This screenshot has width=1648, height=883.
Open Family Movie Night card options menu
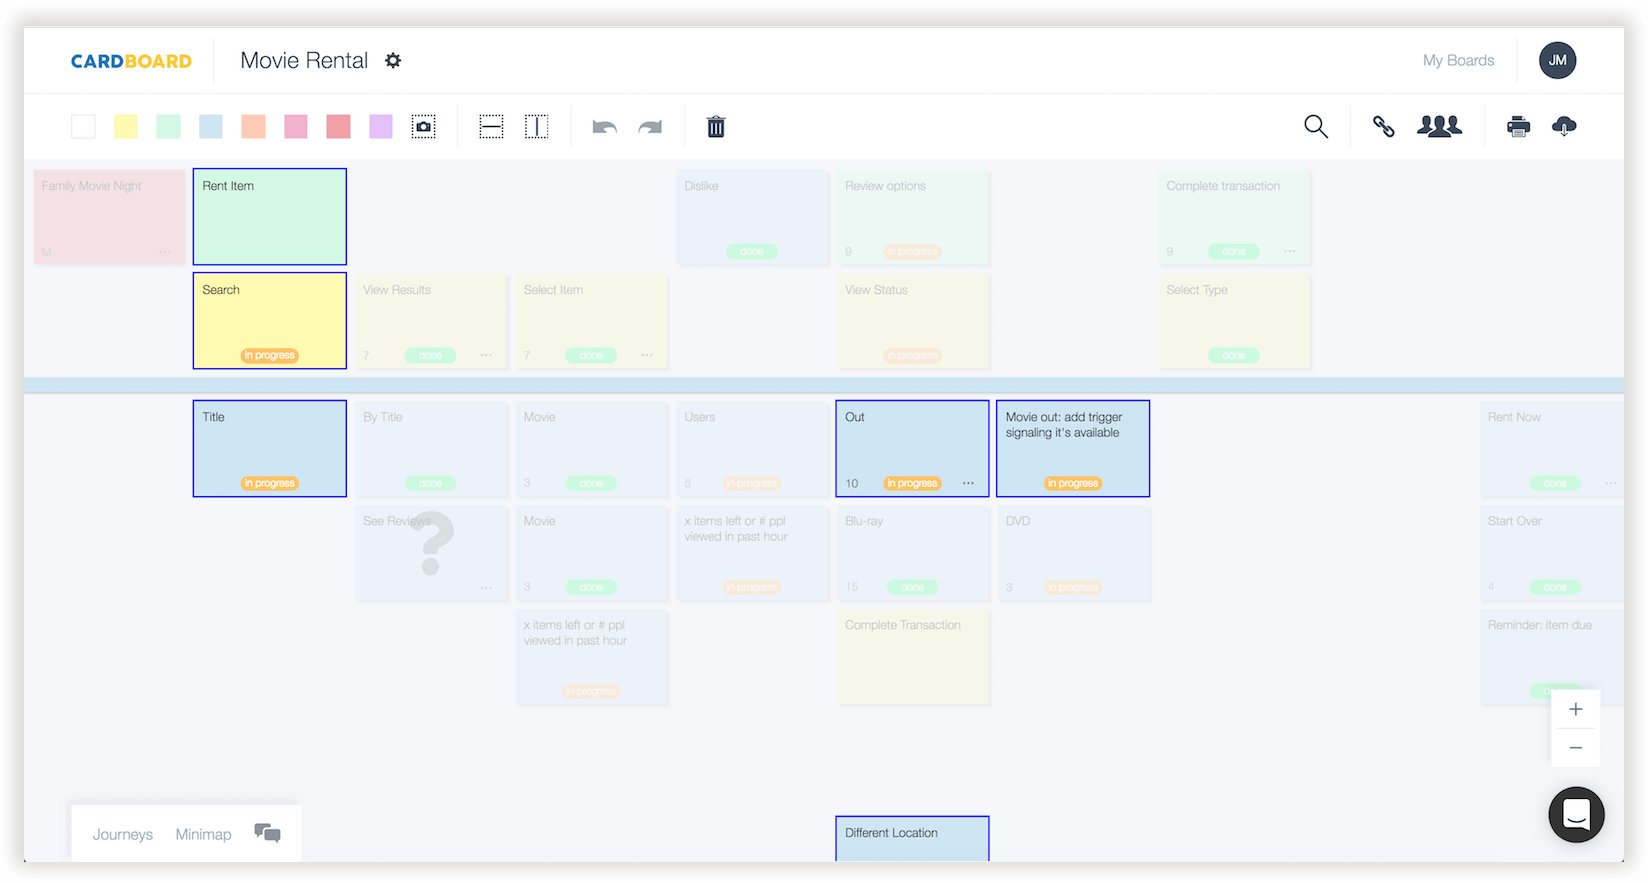point(165,251)
